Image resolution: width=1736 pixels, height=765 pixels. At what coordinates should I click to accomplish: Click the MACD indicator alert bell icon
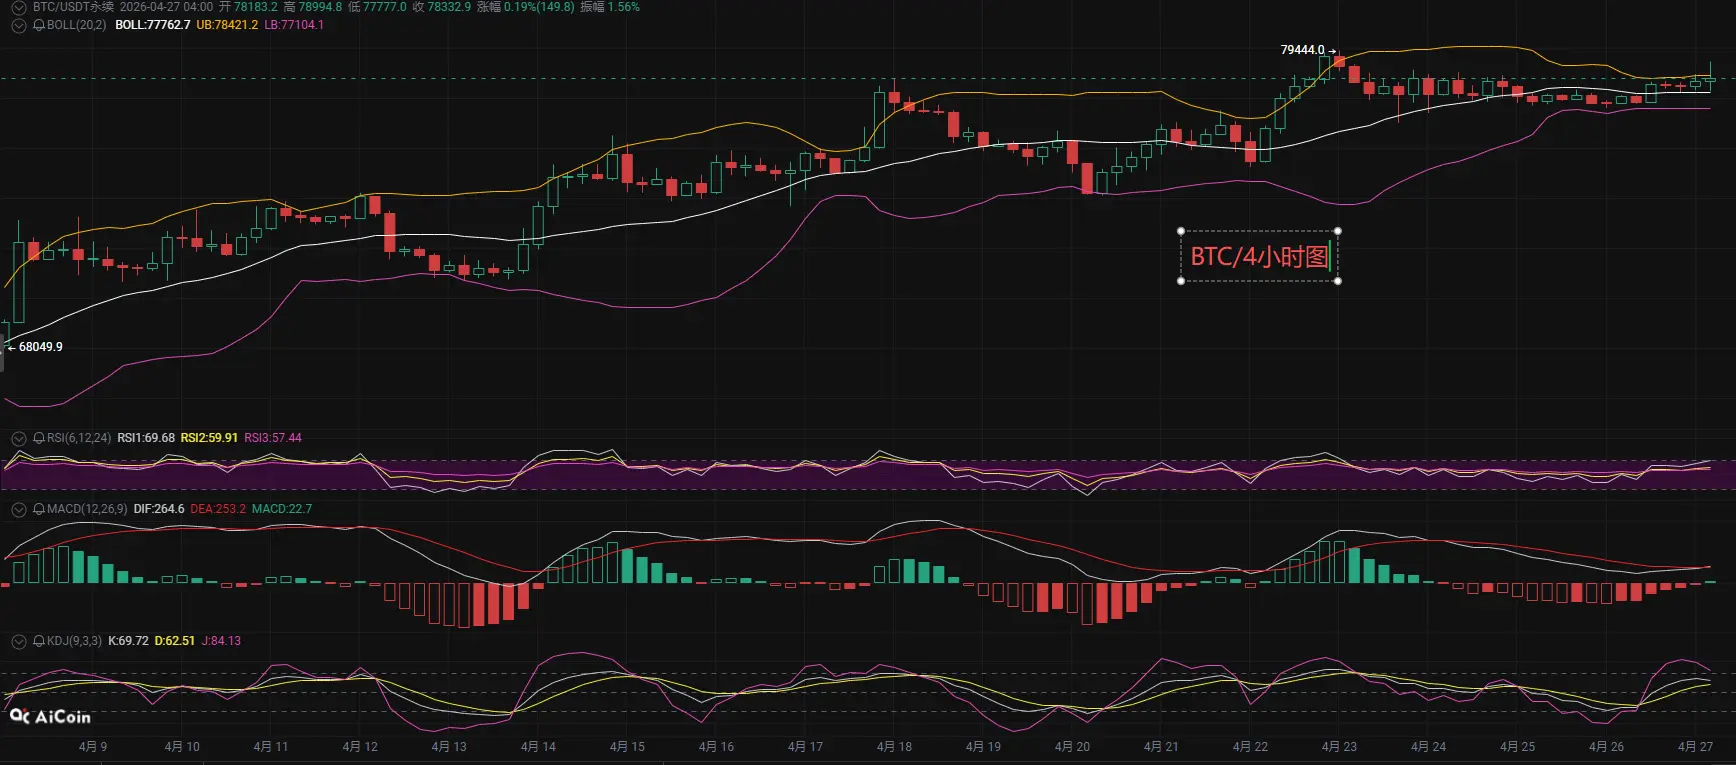coord(39,509)
